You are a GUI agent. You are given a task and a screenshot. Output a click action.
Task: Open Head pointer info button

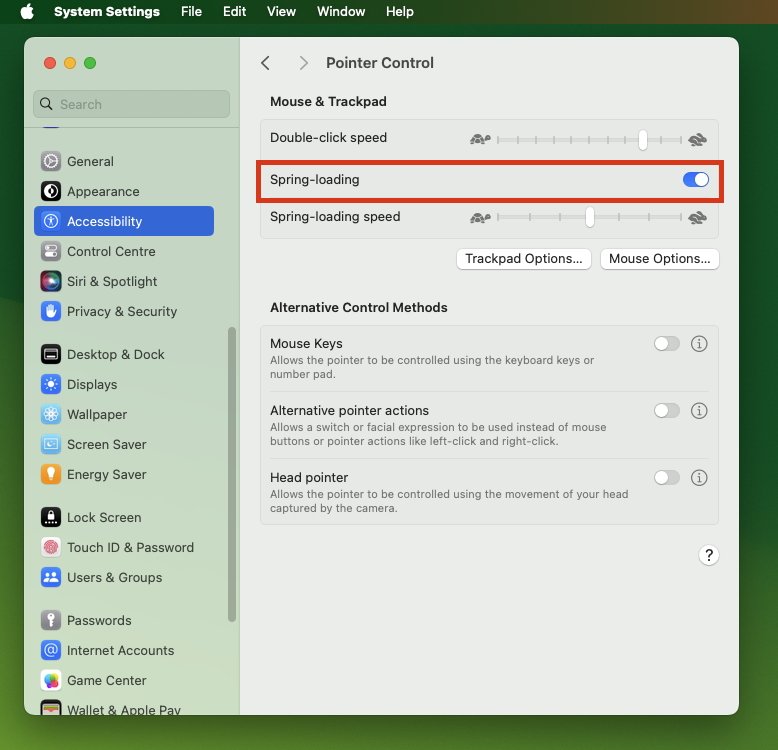(699, 477)
